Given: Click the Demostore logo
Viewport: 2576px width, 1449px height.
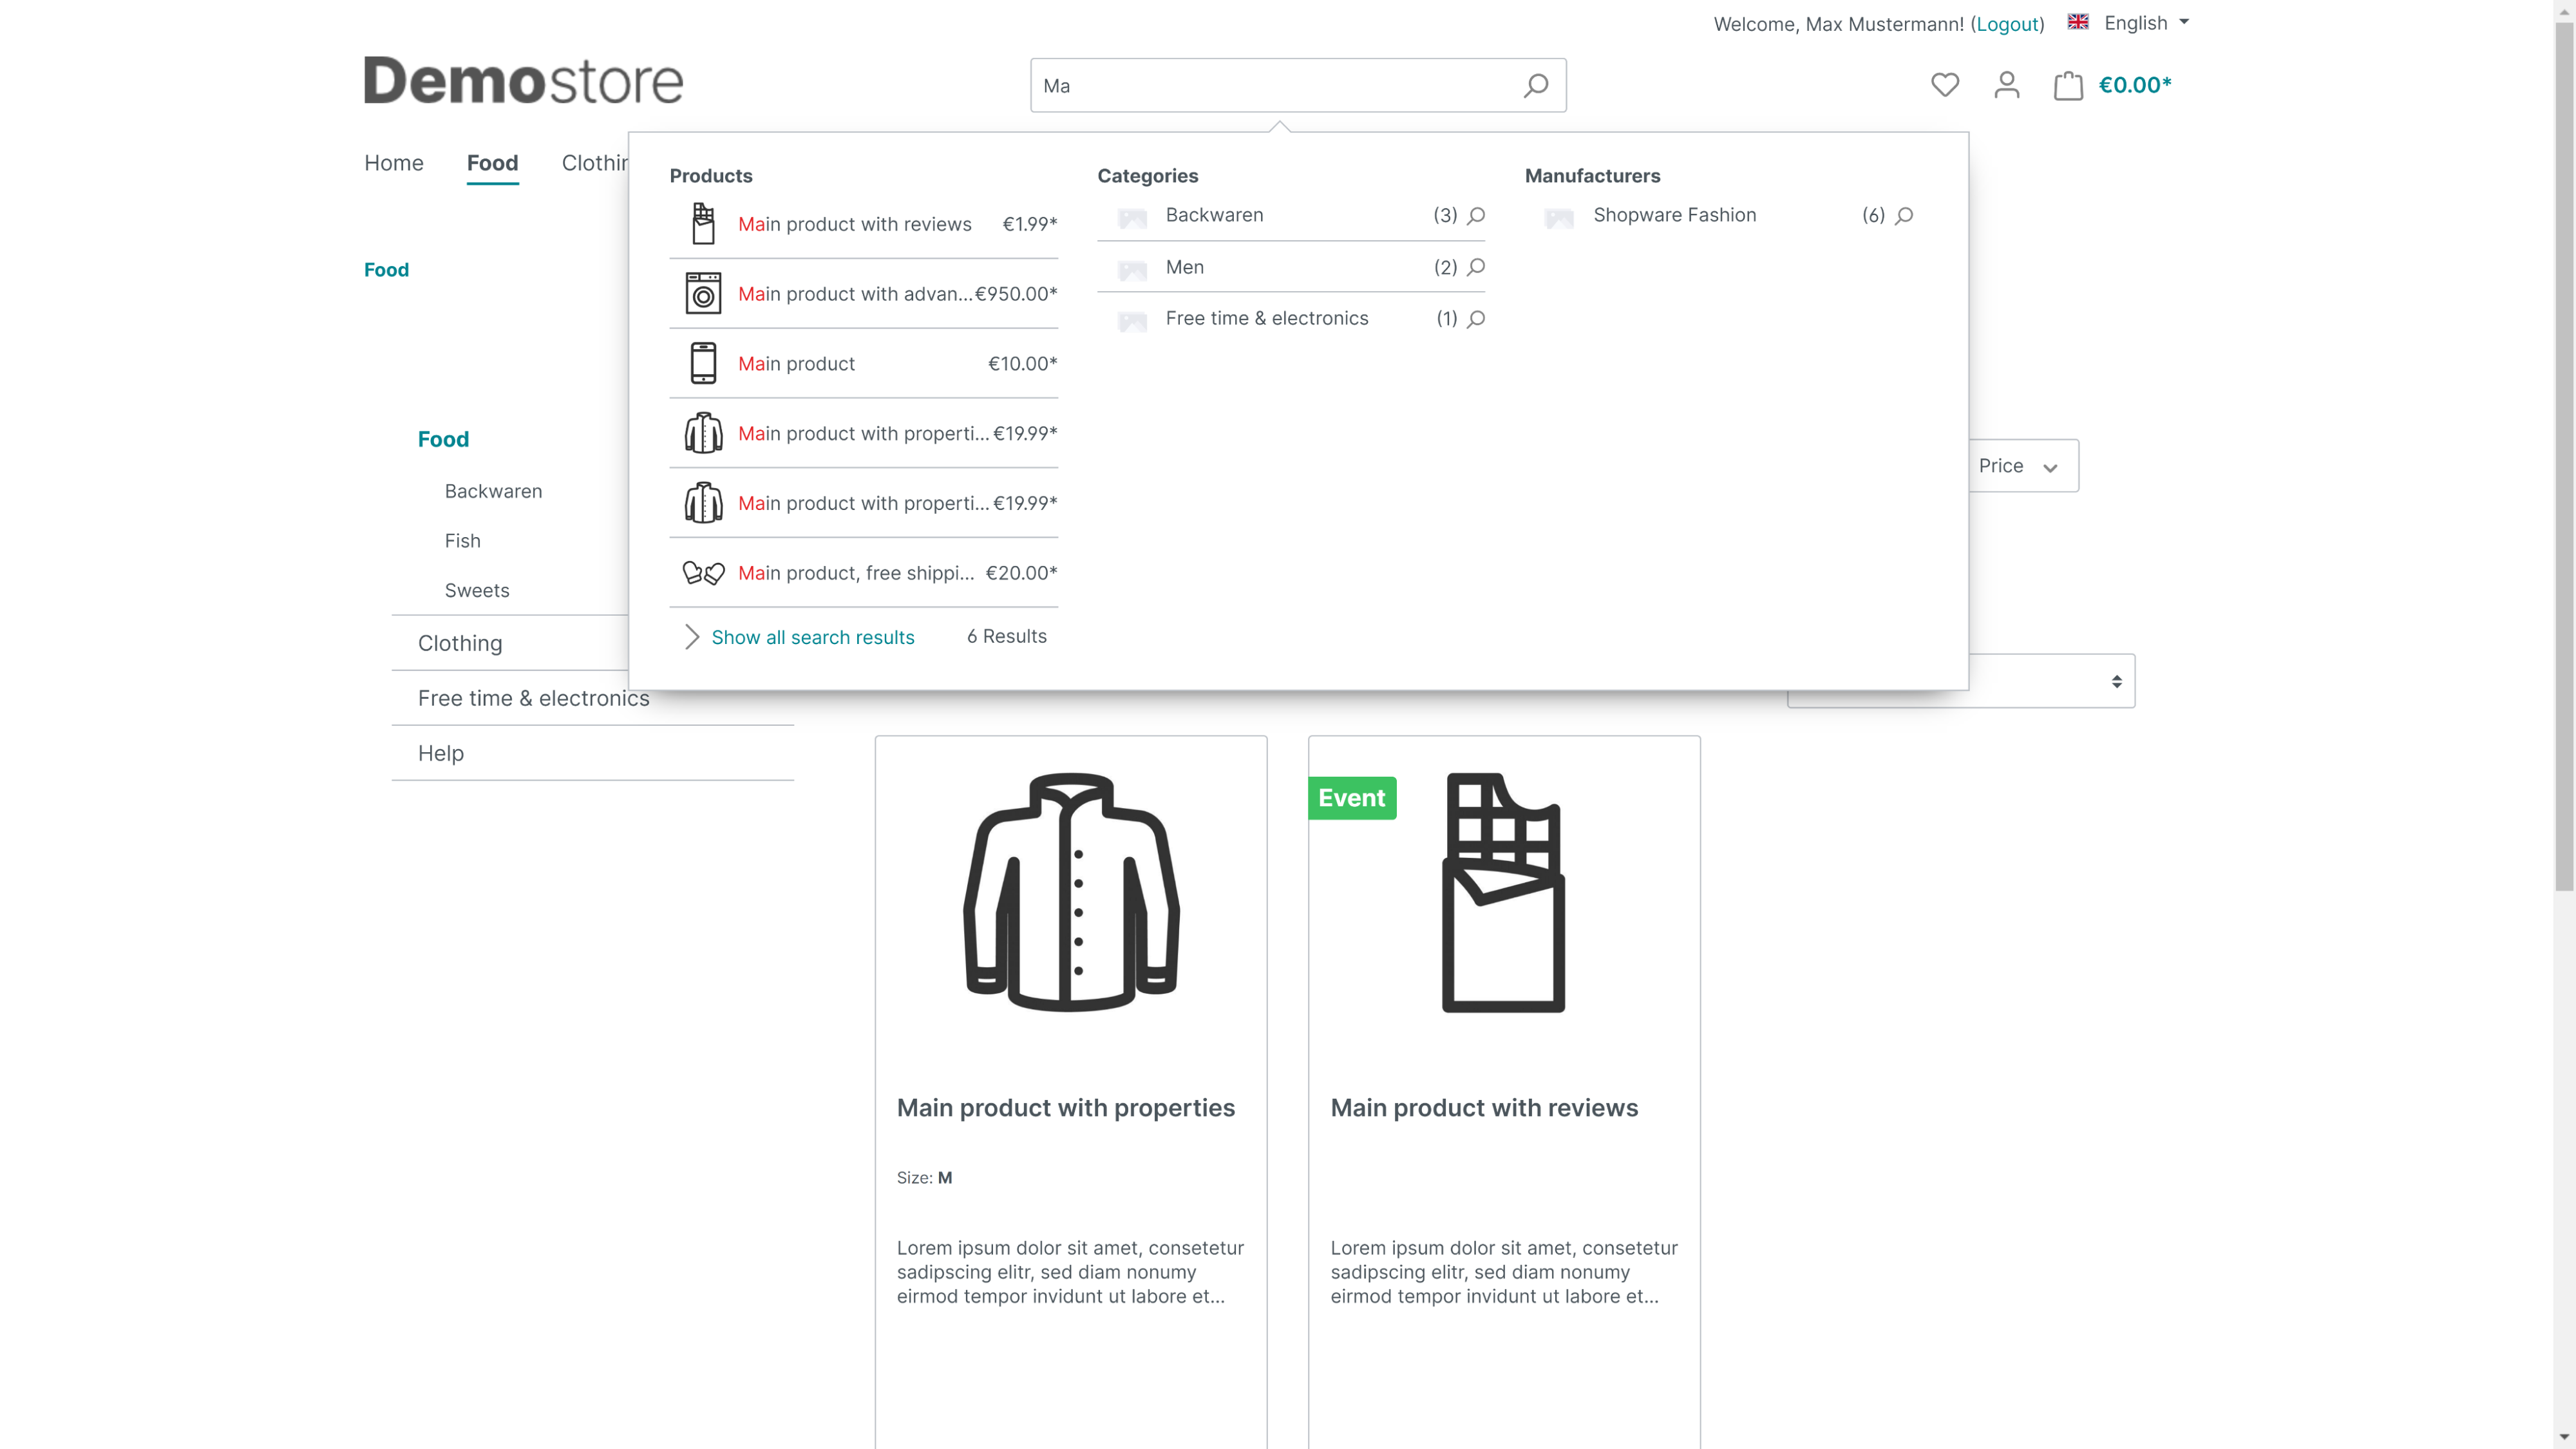Looking at the screenshot, I should pos(523,81).
